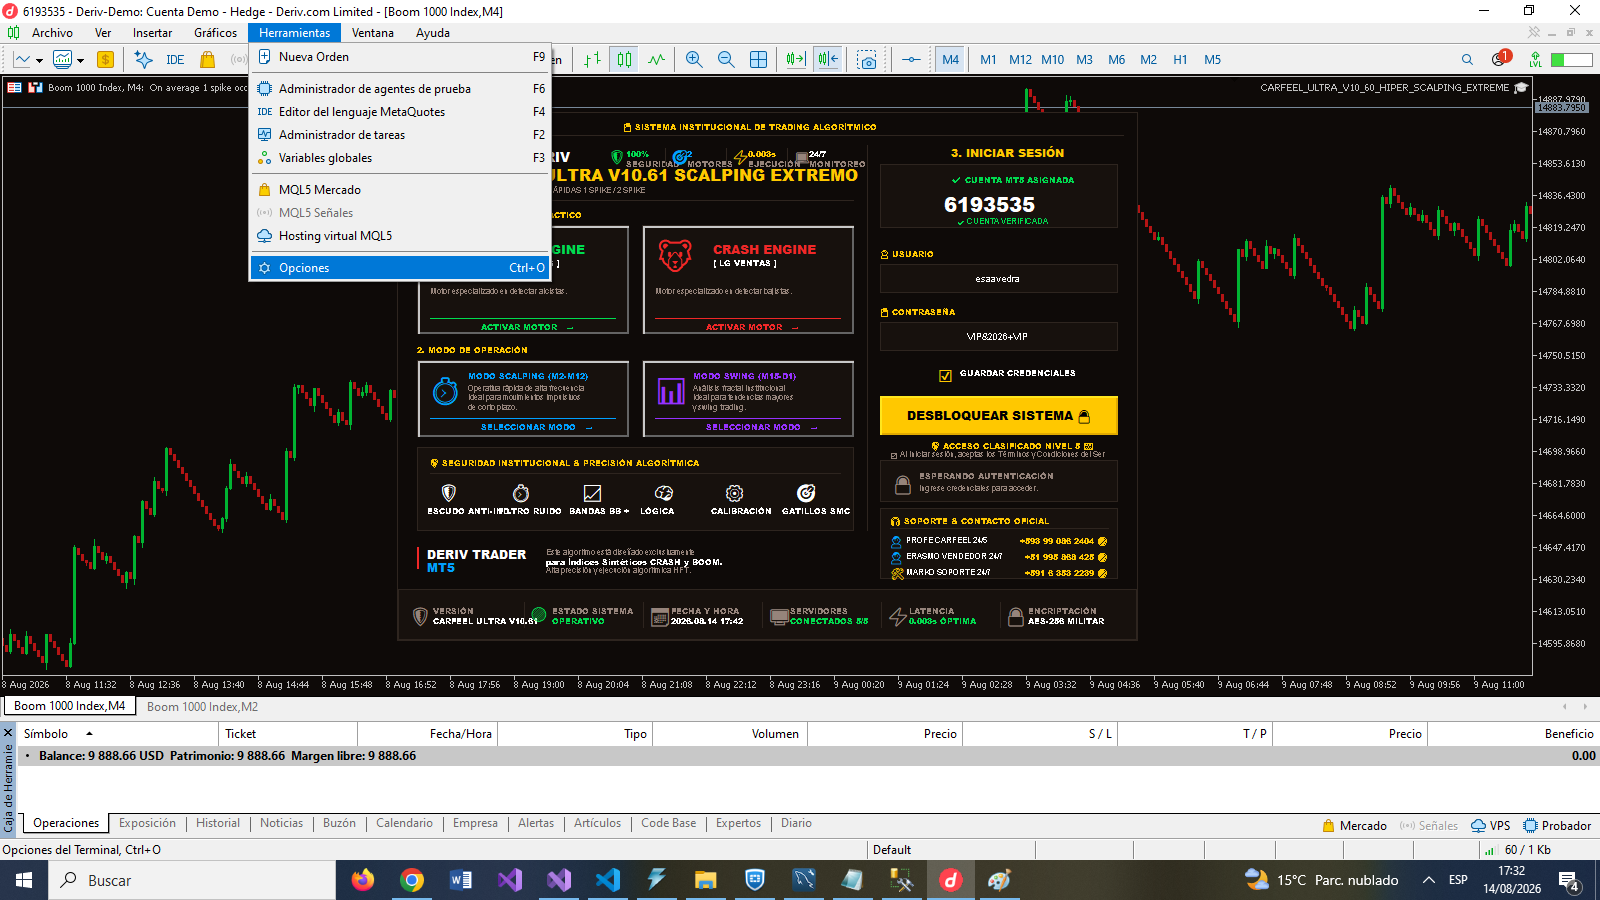Show hidden system tray icons
This screenshot has width=1600, height=900.
click(x=1429, y=880)
